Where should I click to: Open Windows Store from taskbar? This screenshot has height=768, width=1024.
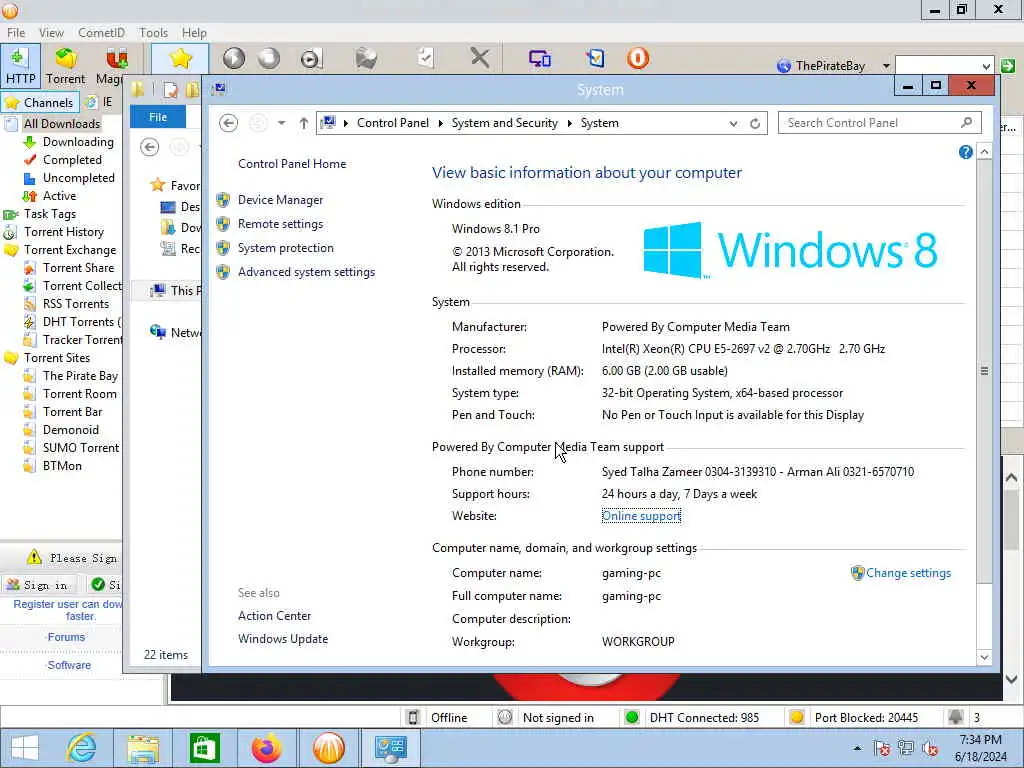[204, 748]
